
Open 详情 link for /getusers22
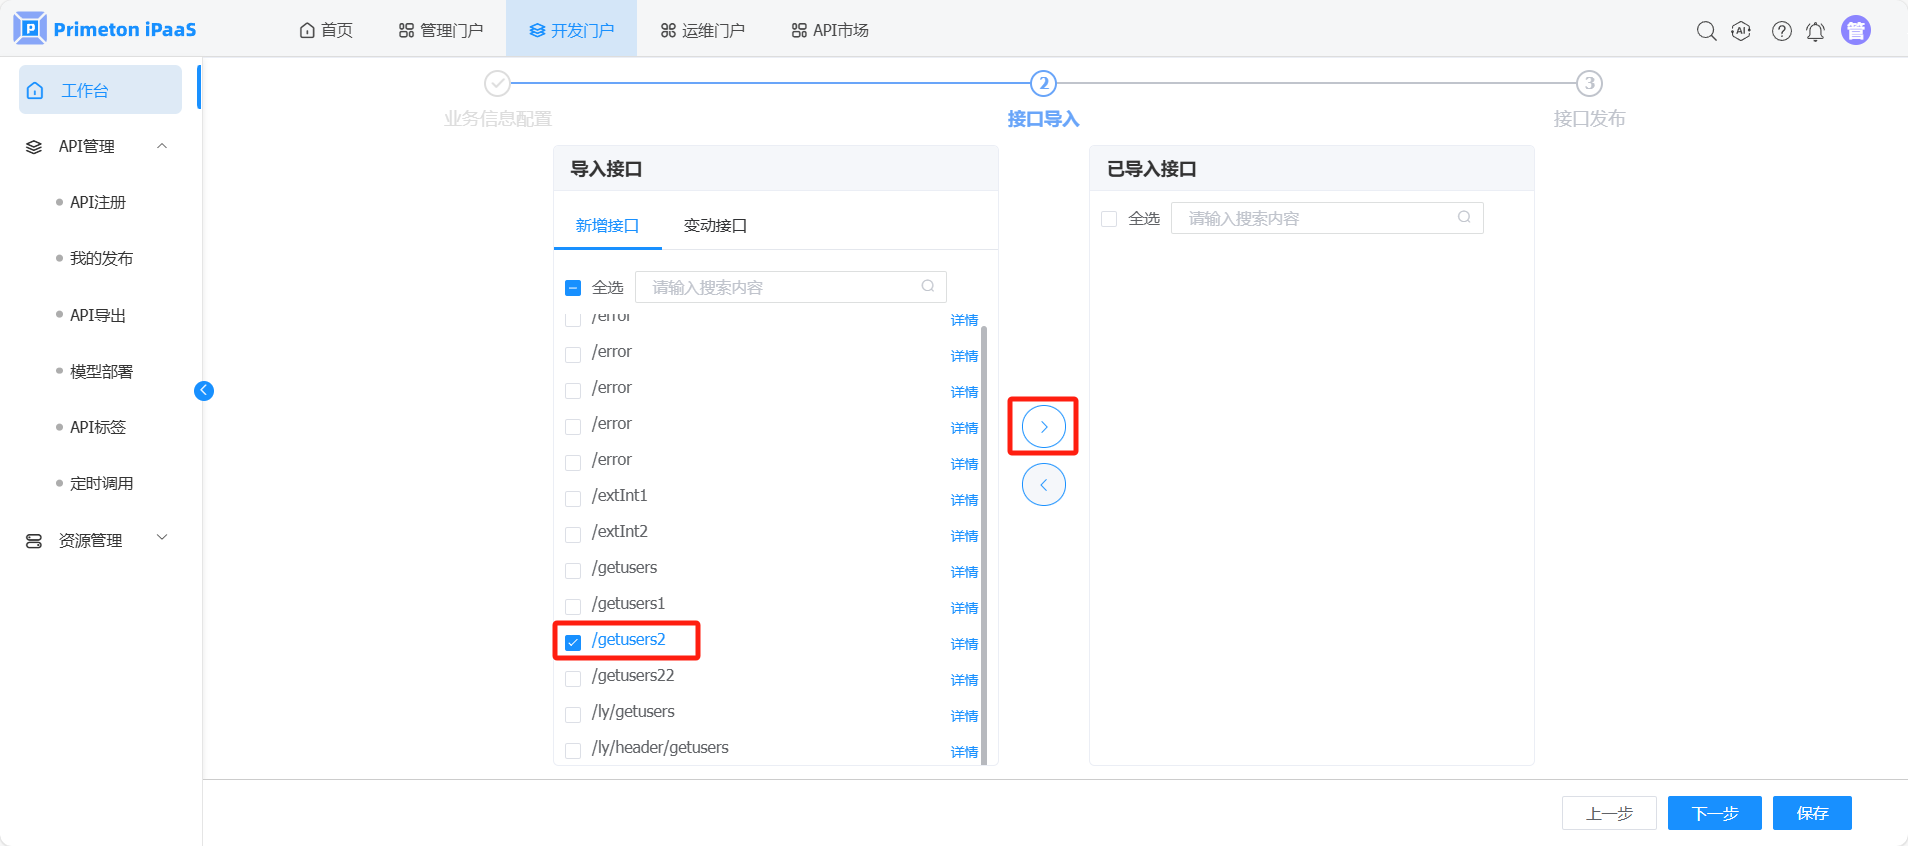(964, 679)
